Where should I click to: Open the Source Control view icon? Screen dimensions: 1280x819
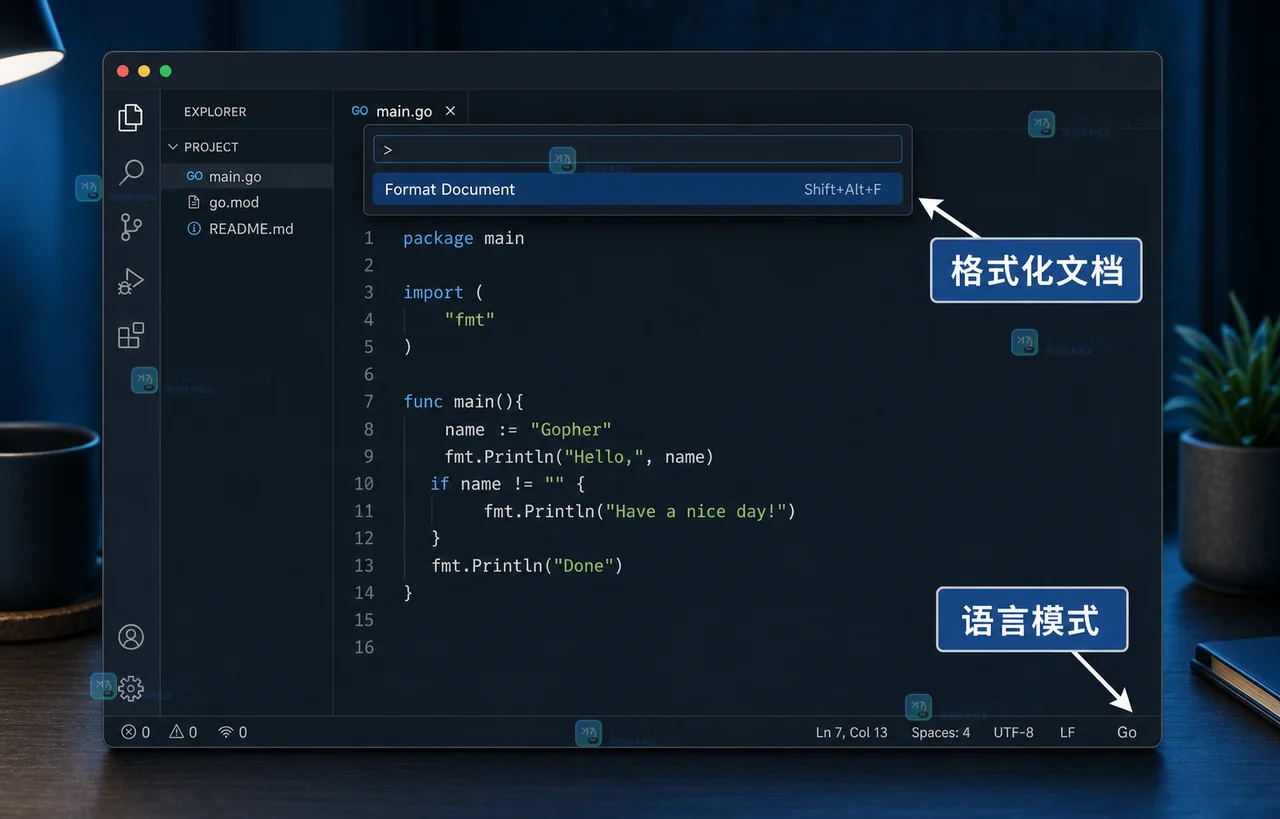tap(131, 227)
